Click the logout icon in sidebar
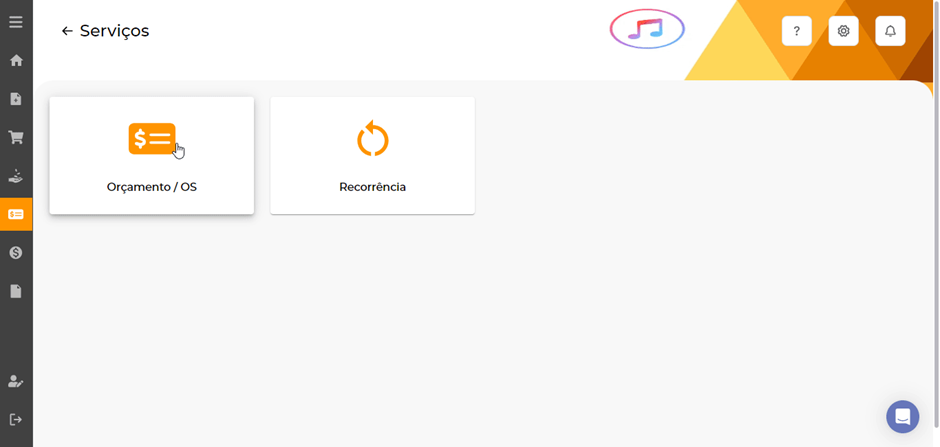The height and width of the screenshot is (447, 940). [16, 419]
